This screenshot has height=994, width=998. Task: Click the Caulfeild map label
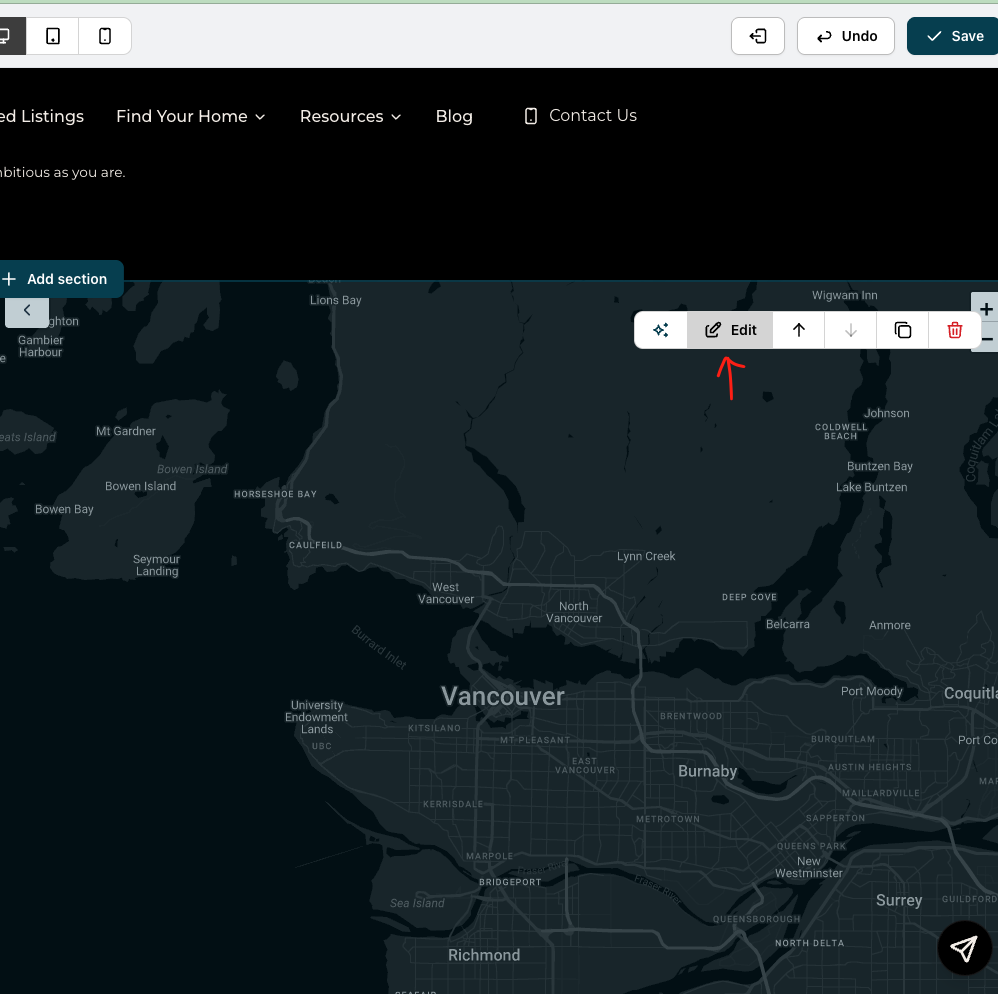tap(315, 545)
